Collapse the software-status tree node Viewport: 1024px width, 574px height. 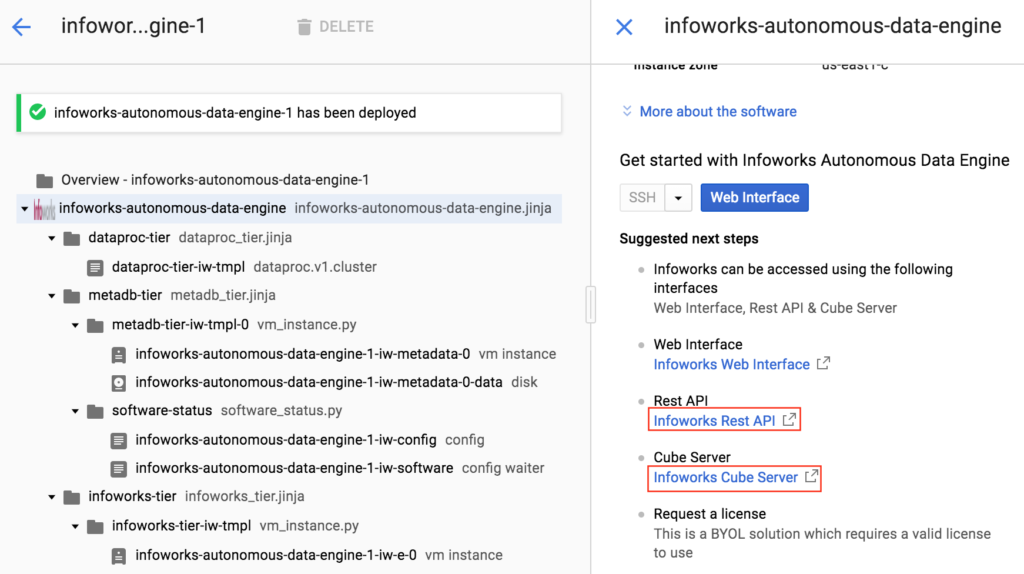point(75,411)
